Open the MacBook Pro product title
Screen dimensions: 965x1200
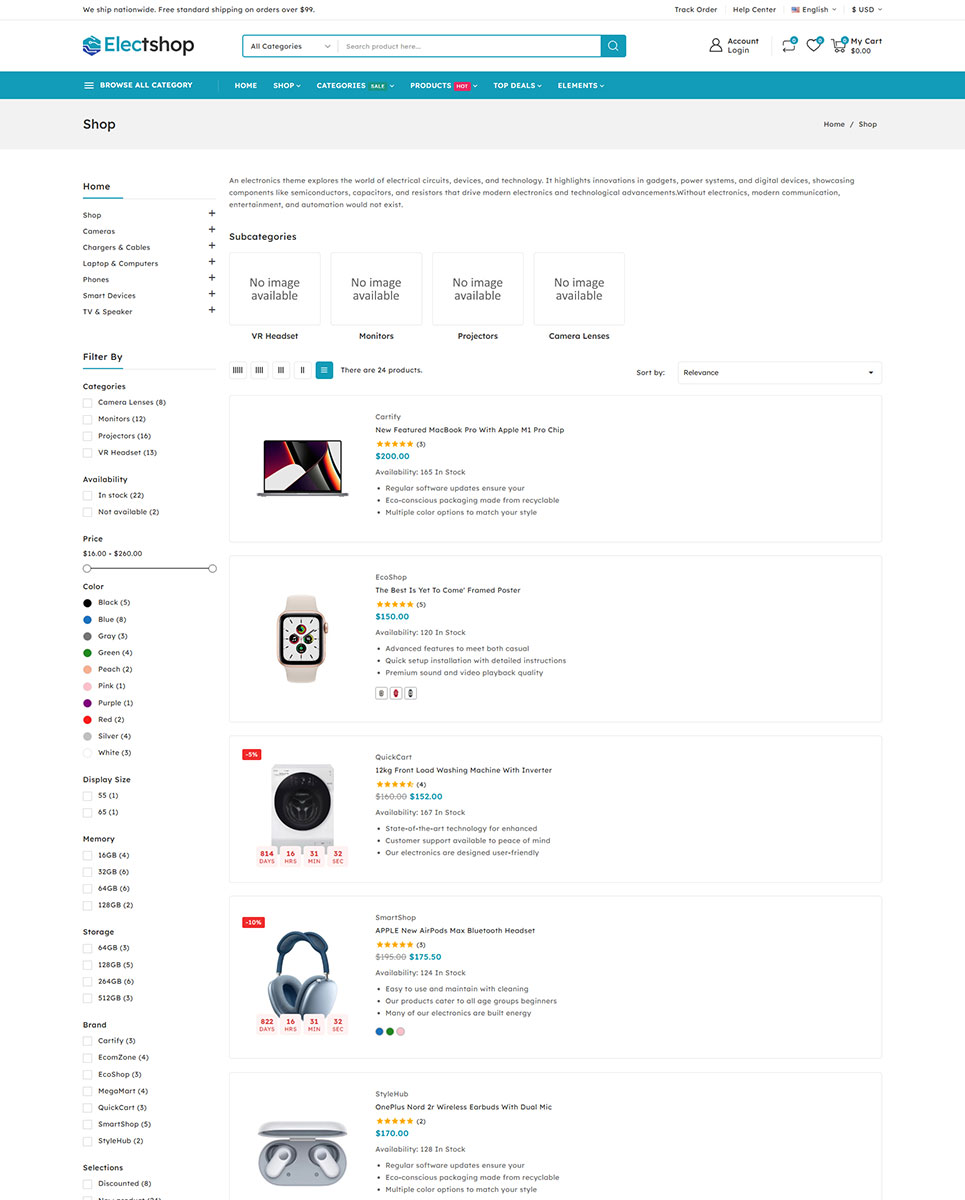pos(470,430)
